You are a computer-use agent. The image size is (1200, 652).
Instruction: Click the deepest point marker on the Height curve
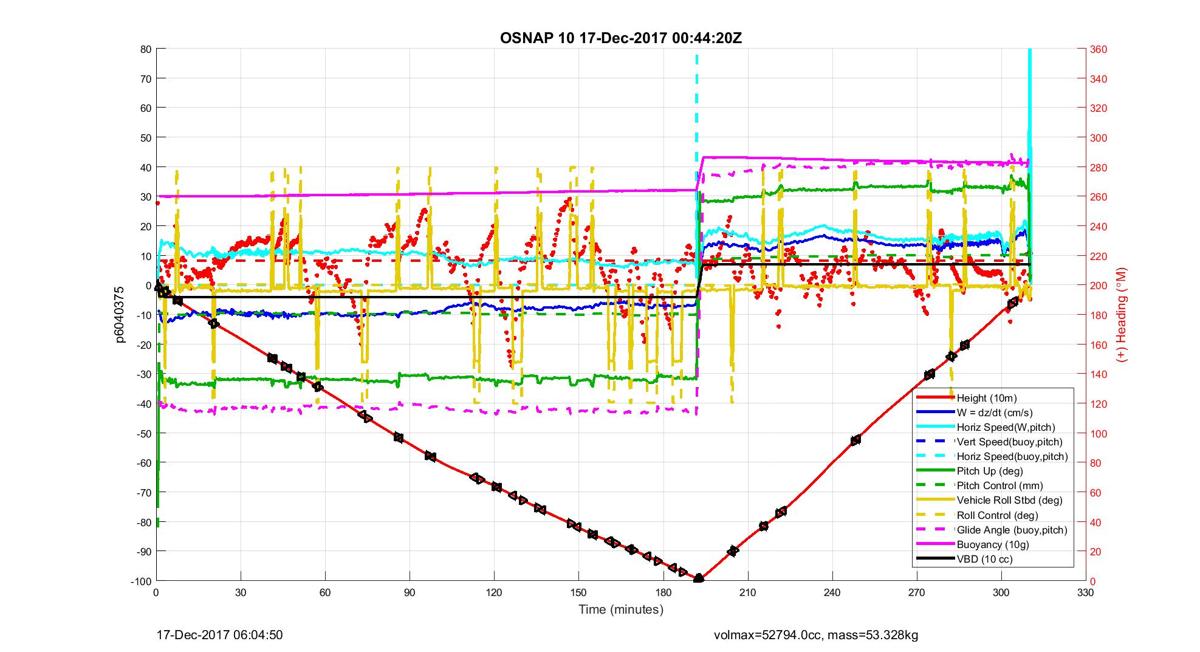click(699, 579)
